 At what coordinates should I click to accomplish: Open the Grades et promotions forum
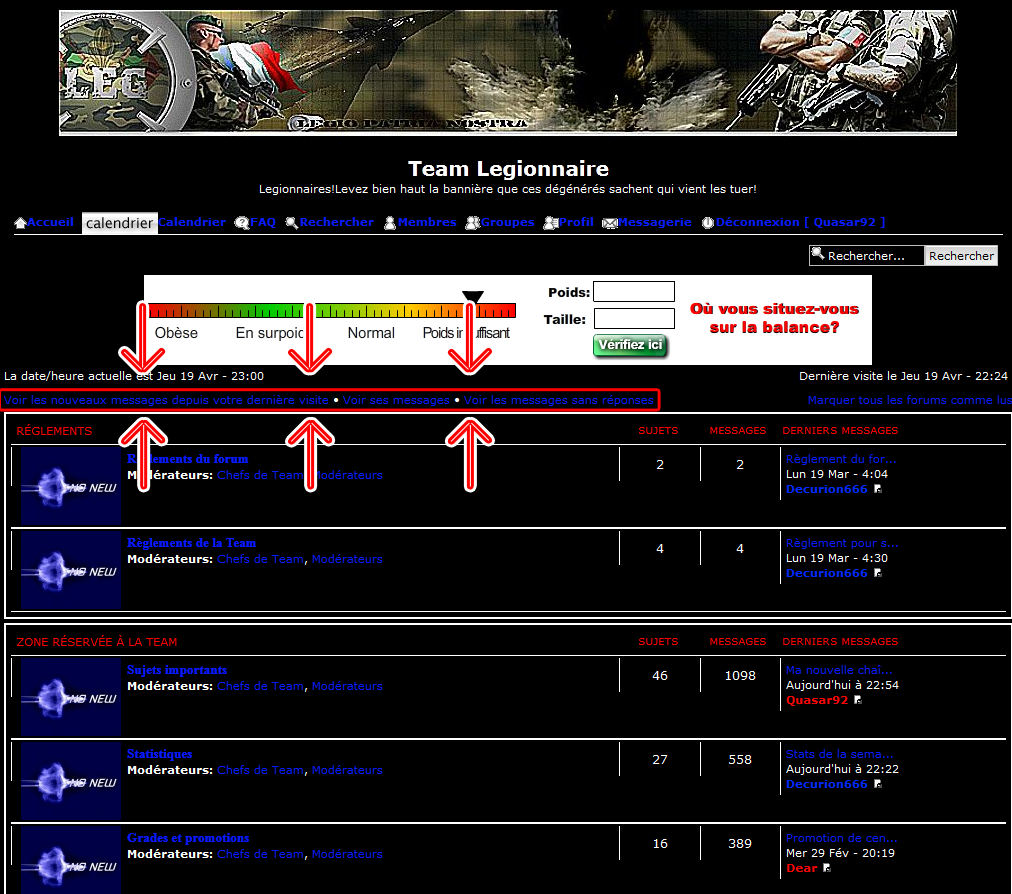(188, 838)
